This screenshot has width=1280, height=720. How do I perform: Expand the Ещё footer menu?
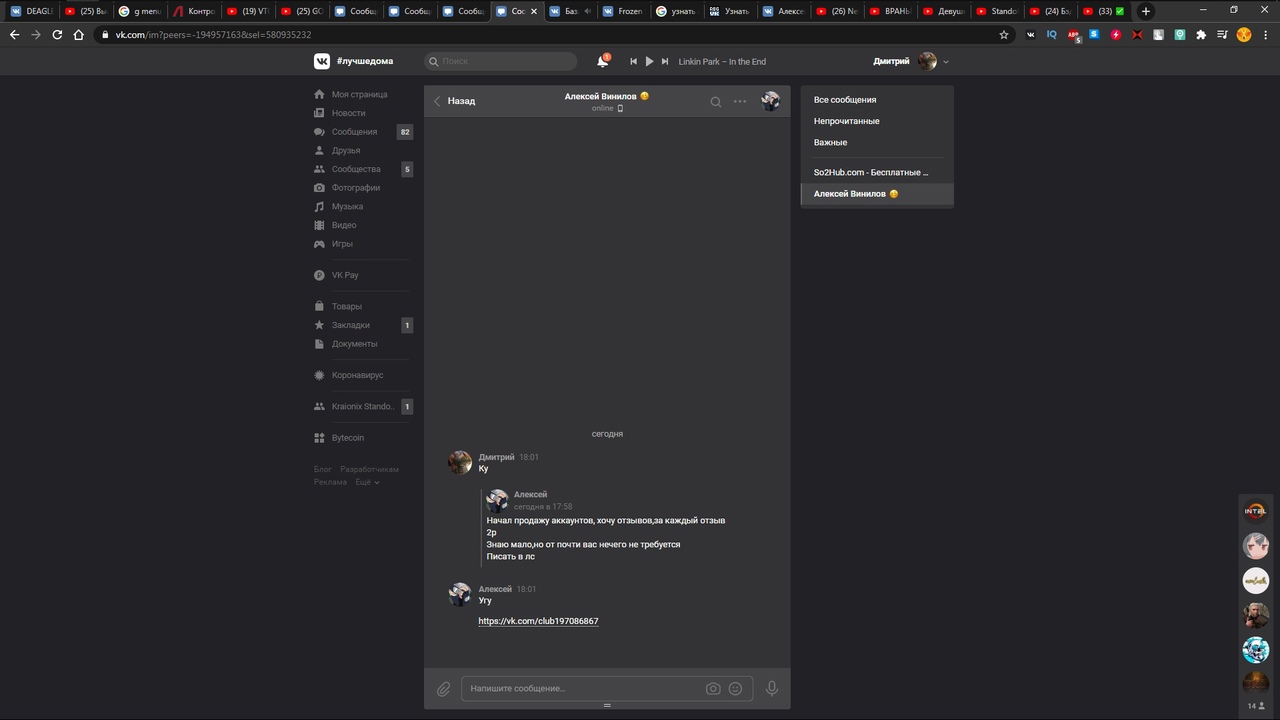(367, 482)
